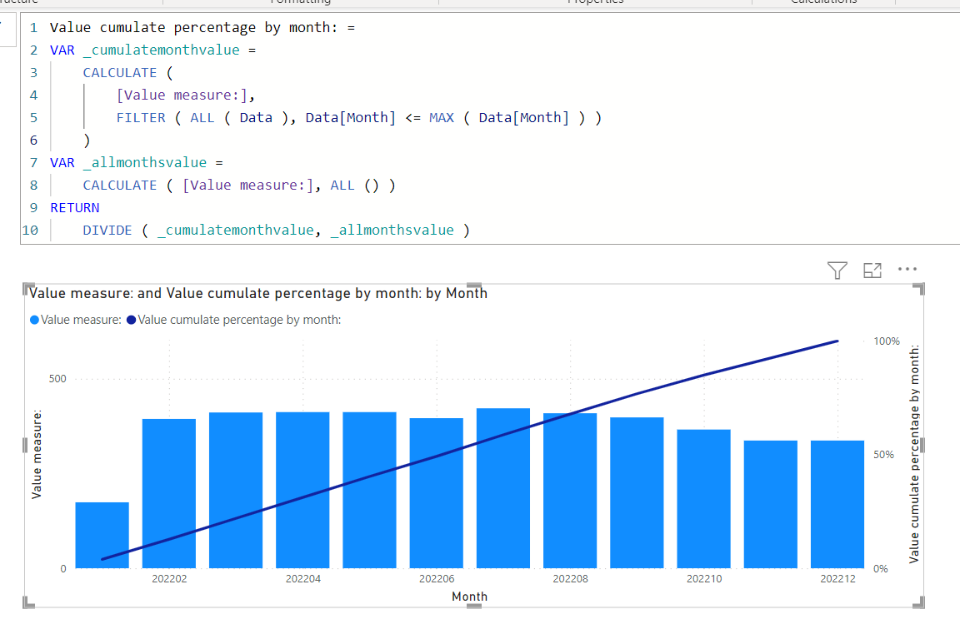Select the bar above 202210

(x=703, y=499)
